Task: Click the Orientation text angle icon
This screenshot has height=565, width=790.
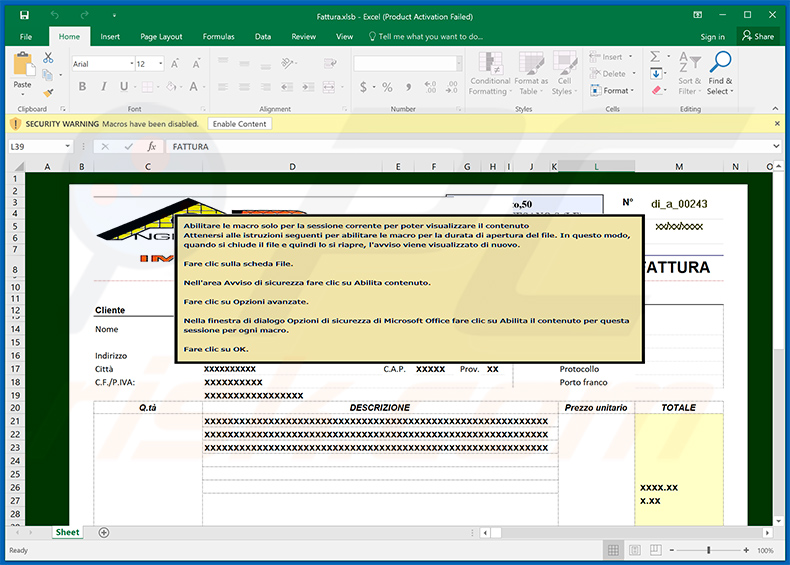Action: tap(287, 63)
